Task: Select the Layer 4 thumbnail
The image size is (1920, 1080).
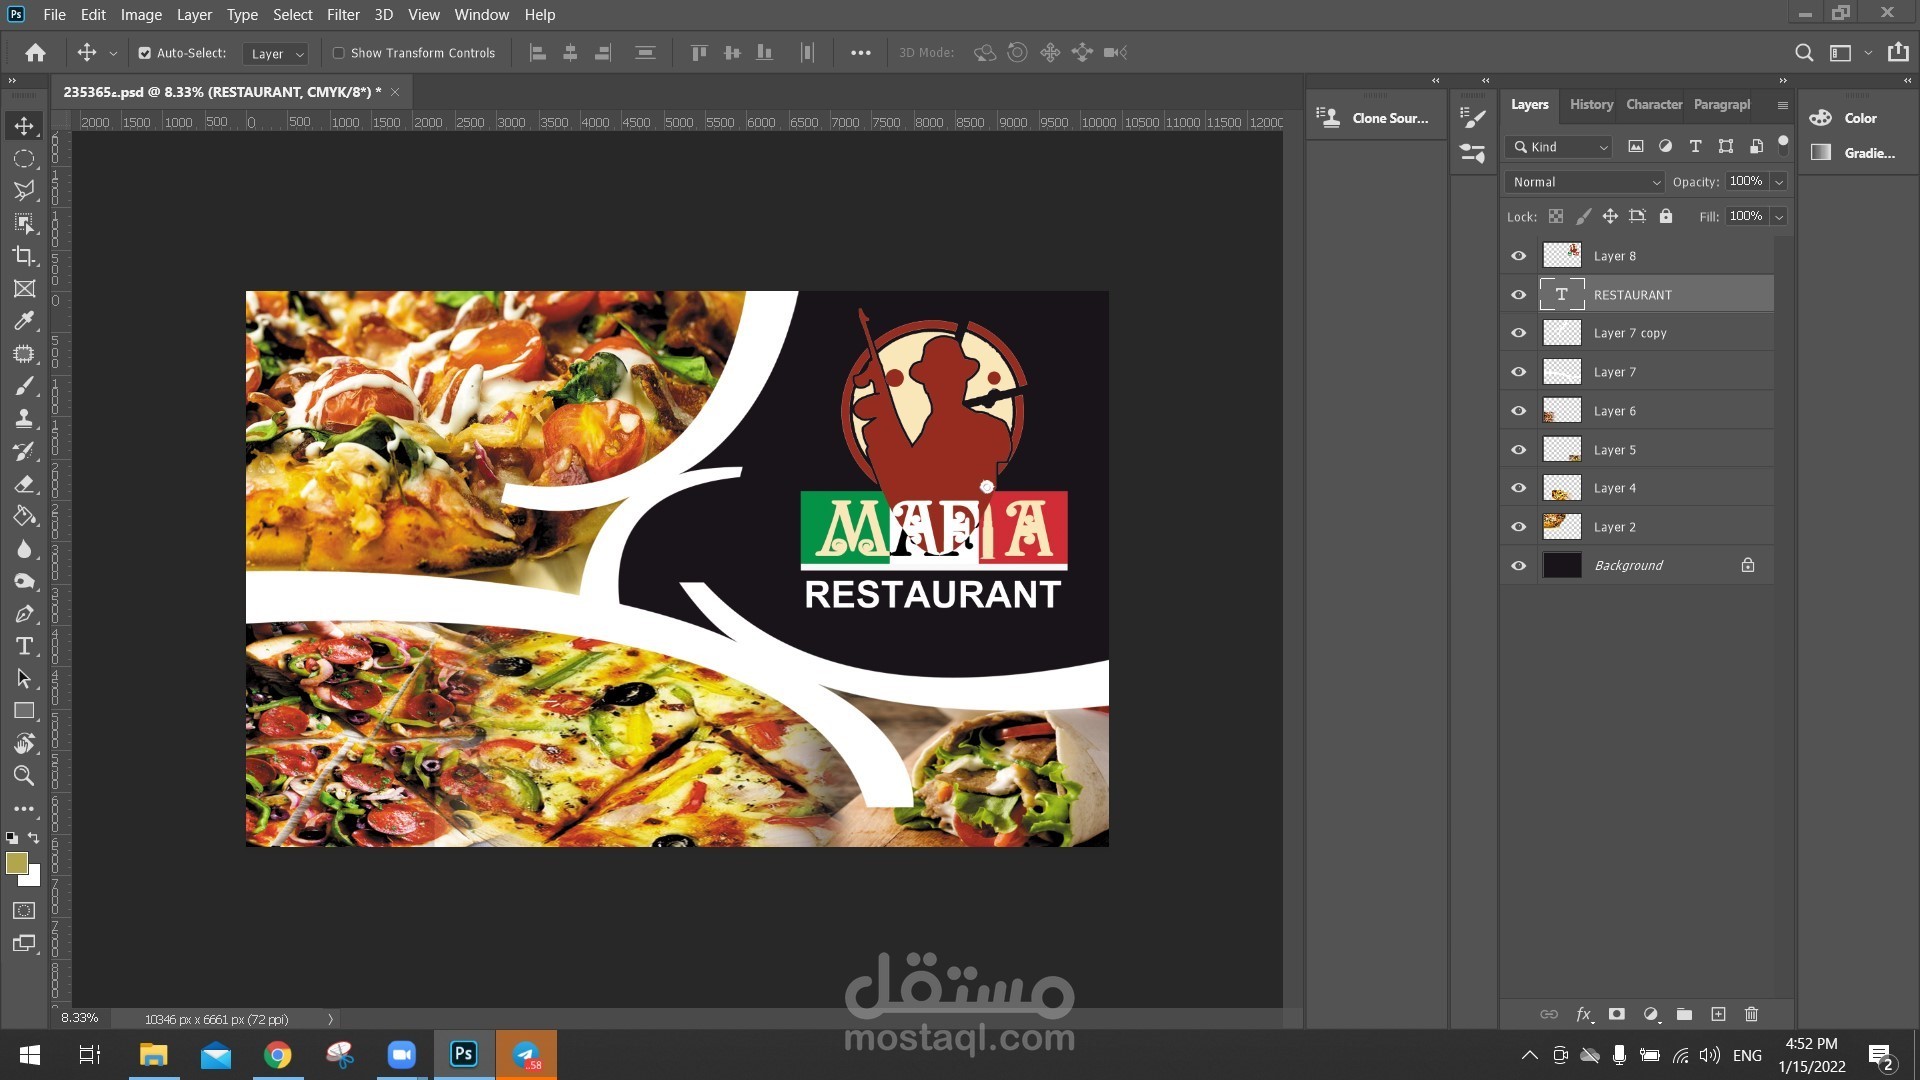Action: point(1561,488)
